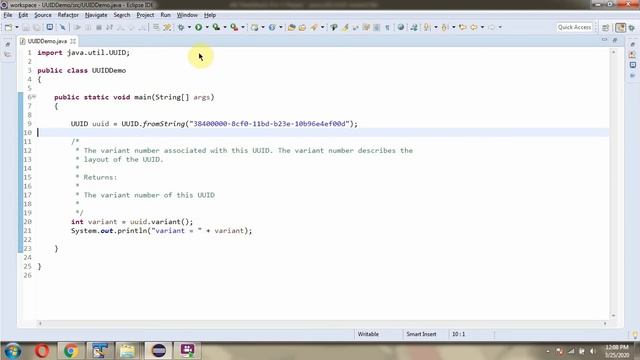Open the External Tools dropdown arrow

click(x=243, y=27)
